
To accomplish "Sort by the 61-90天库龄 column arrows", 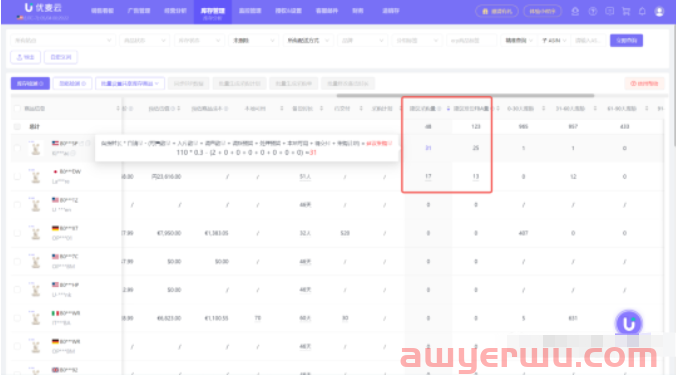I will pyautogui.click(x=646, y=109).
